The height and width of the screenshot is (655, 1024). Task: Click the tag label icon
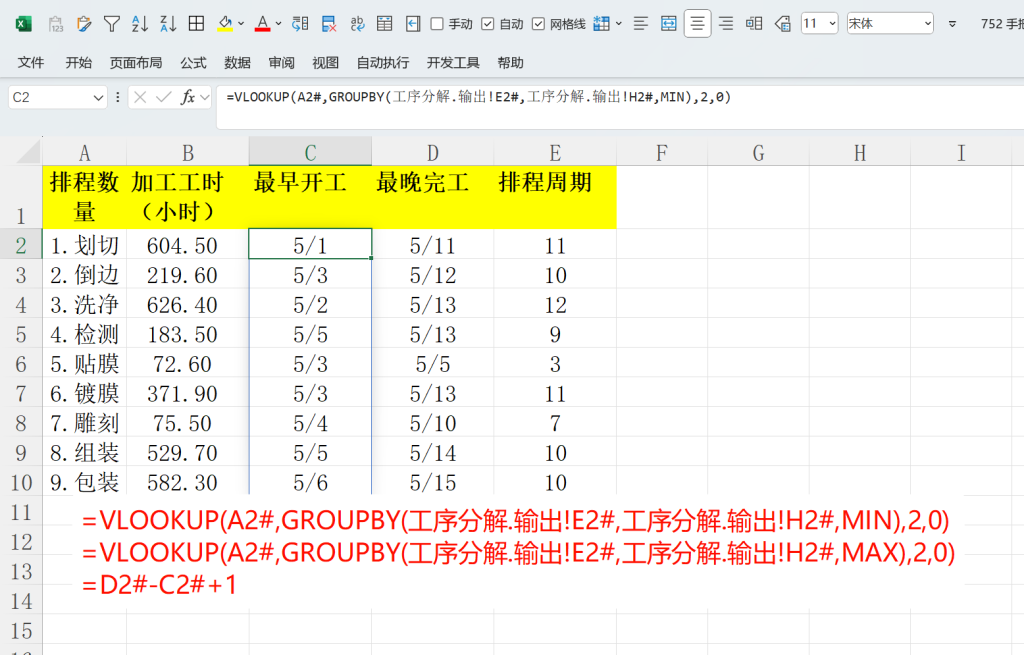(782, 24)
